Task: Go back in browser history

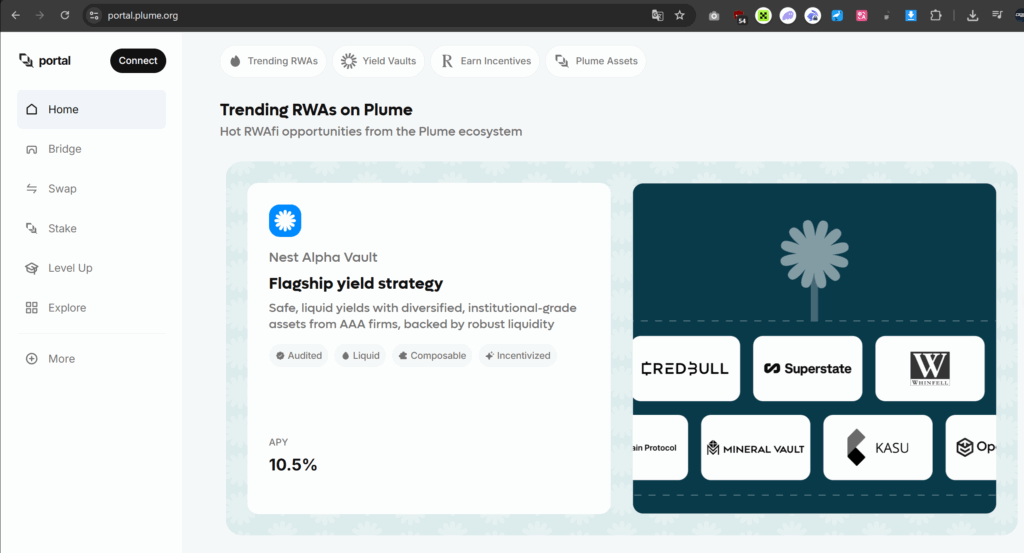Action: pyautogui.click(x=16, y=15)
